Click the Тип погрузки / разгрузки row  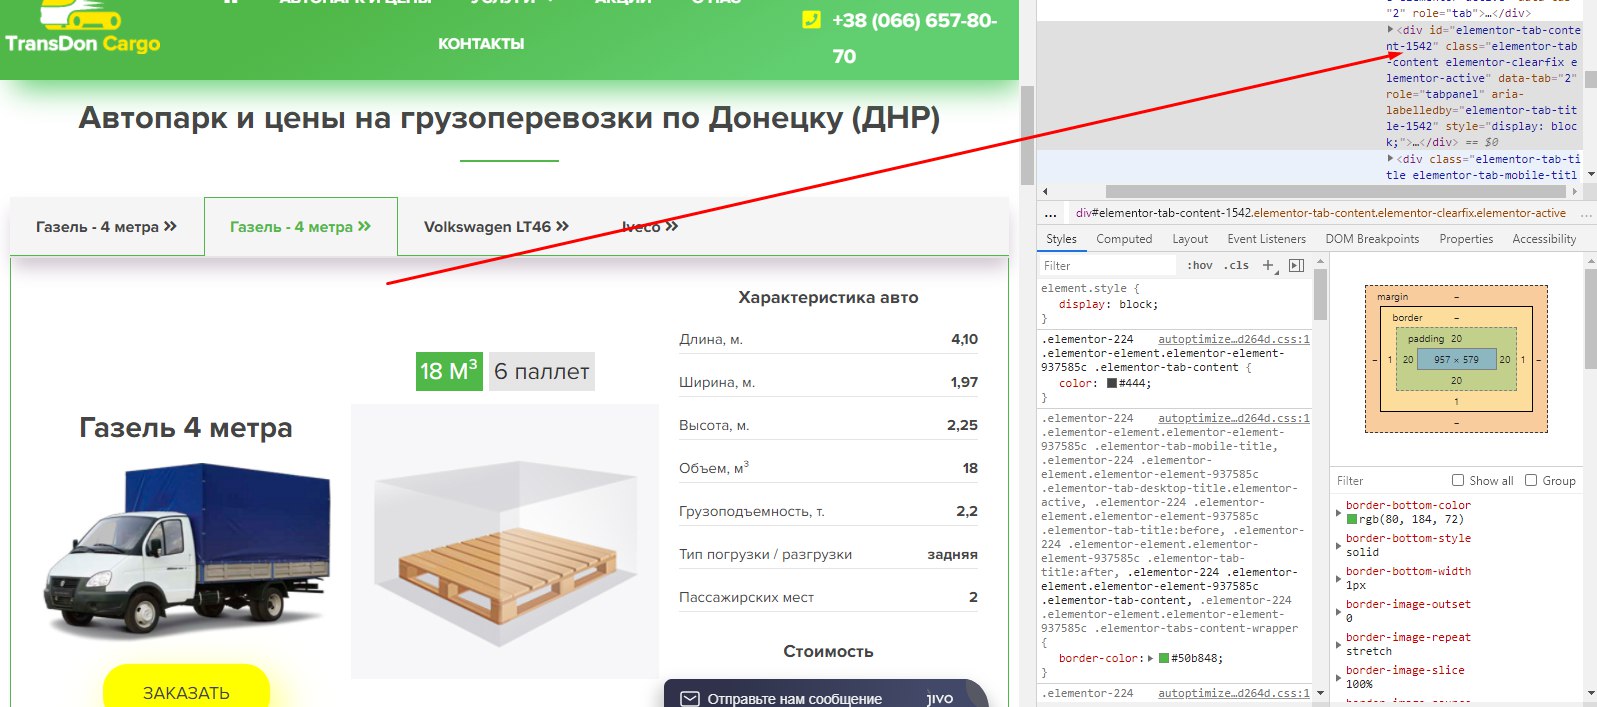point(828,554)
